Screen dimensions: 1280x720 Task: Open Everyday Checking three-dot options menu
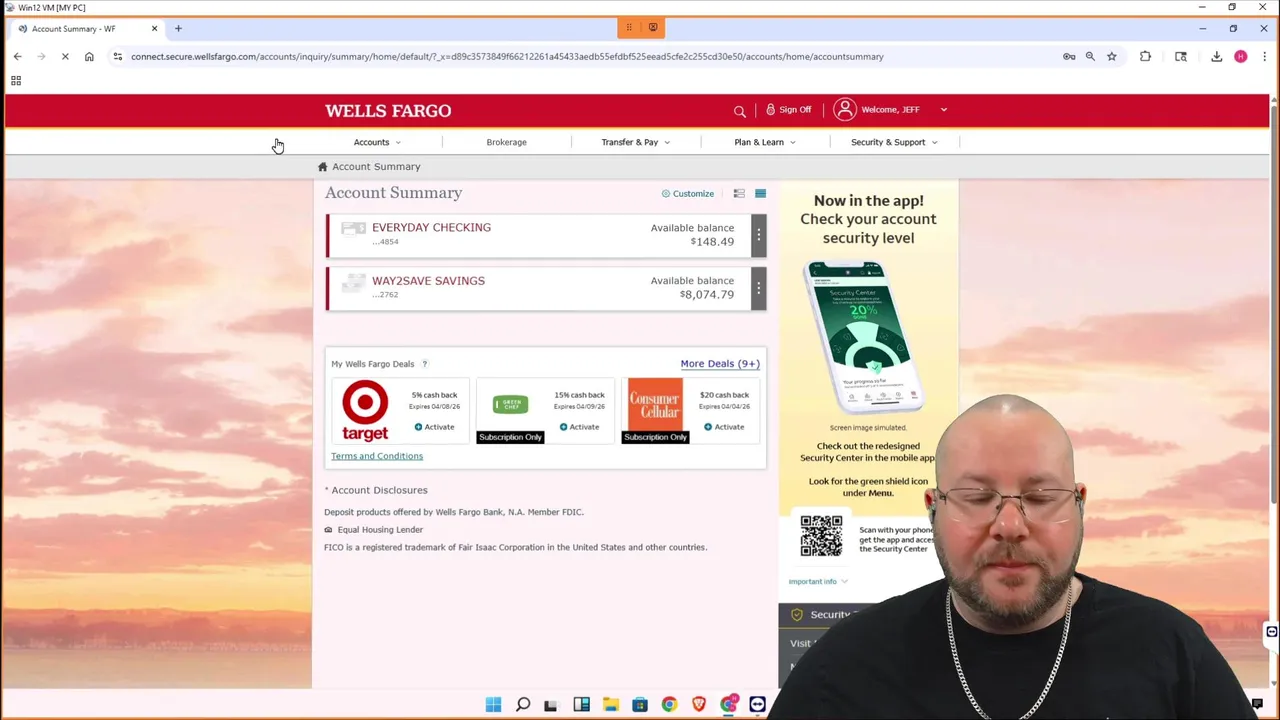758,235
